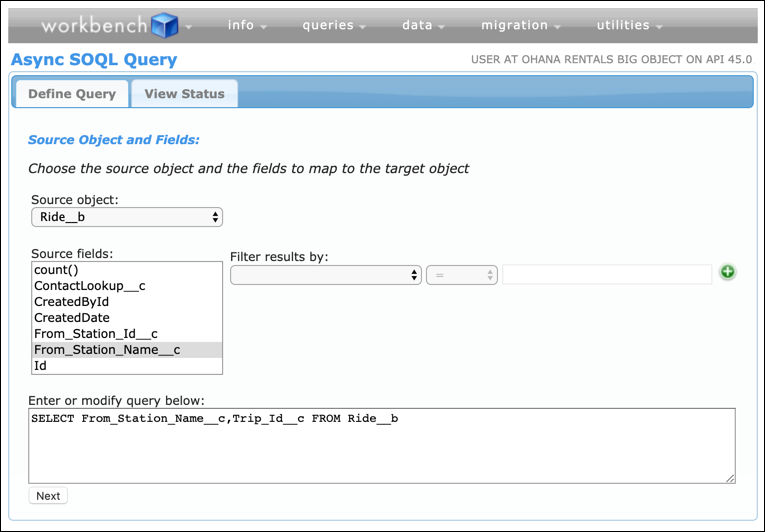Screen dimensions: 765x532
Task: Click the filter value input field
Action: 607,275
